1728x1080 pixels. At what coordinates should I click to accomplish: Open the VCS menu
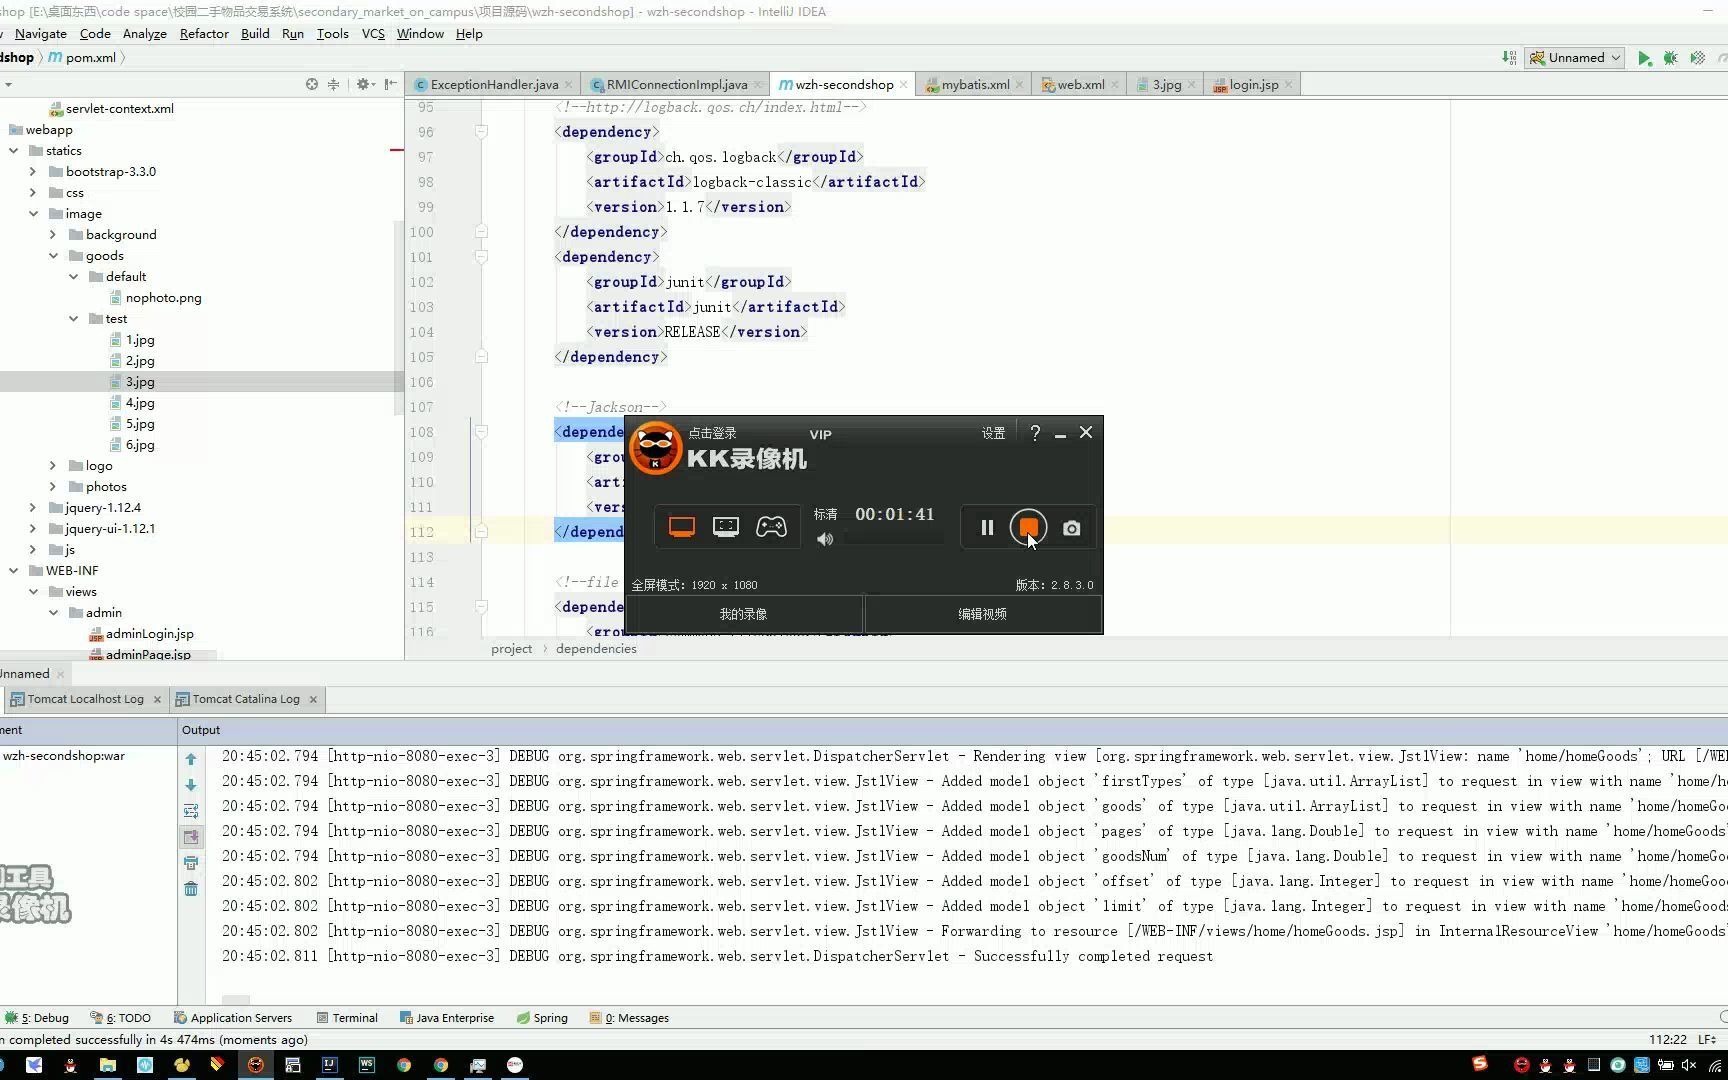[x=373, y=34]
